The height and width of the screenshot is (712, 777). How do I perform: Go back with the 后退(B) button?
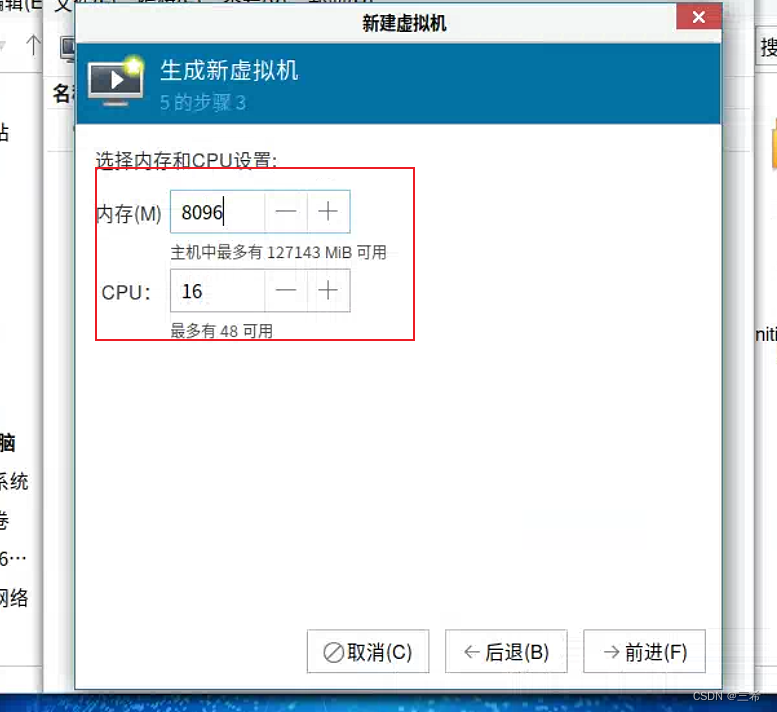506,651
